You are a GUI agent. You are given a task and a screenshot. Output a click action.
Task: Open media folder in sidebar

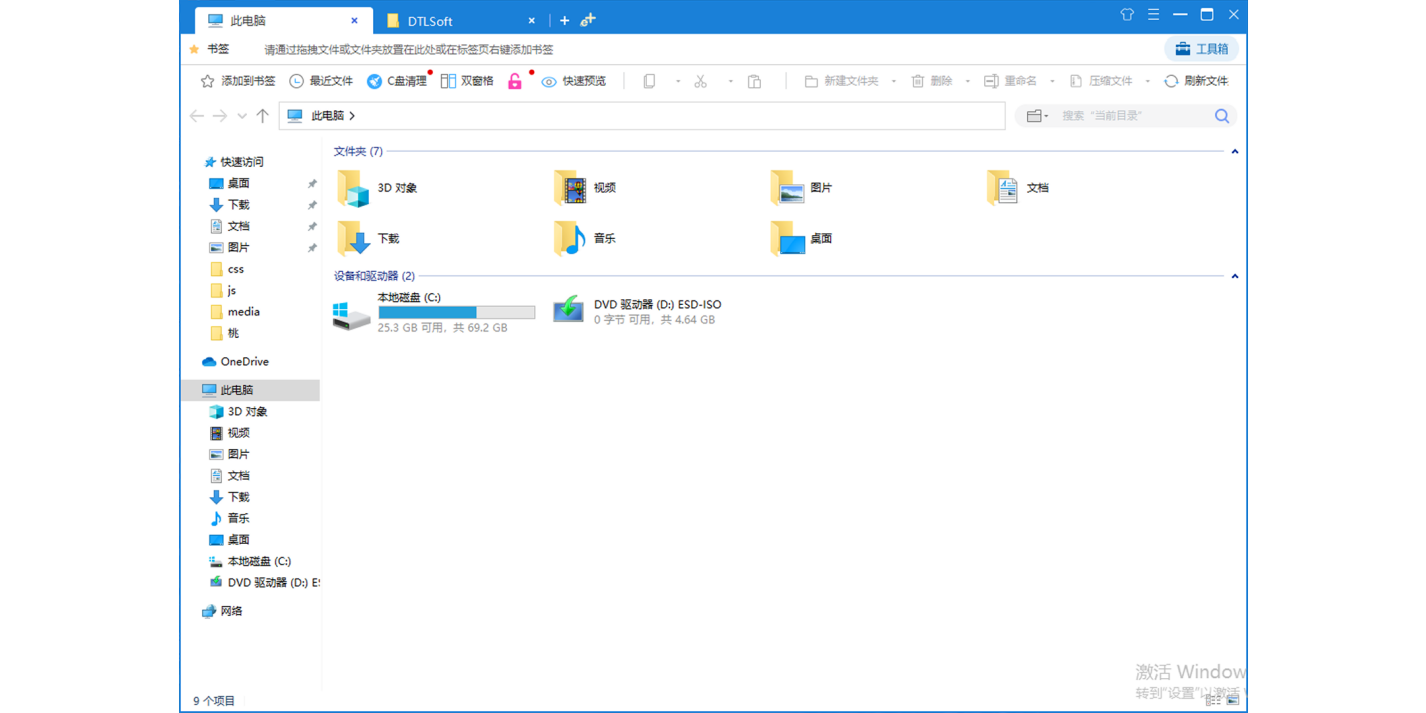[x=235, y=312]
